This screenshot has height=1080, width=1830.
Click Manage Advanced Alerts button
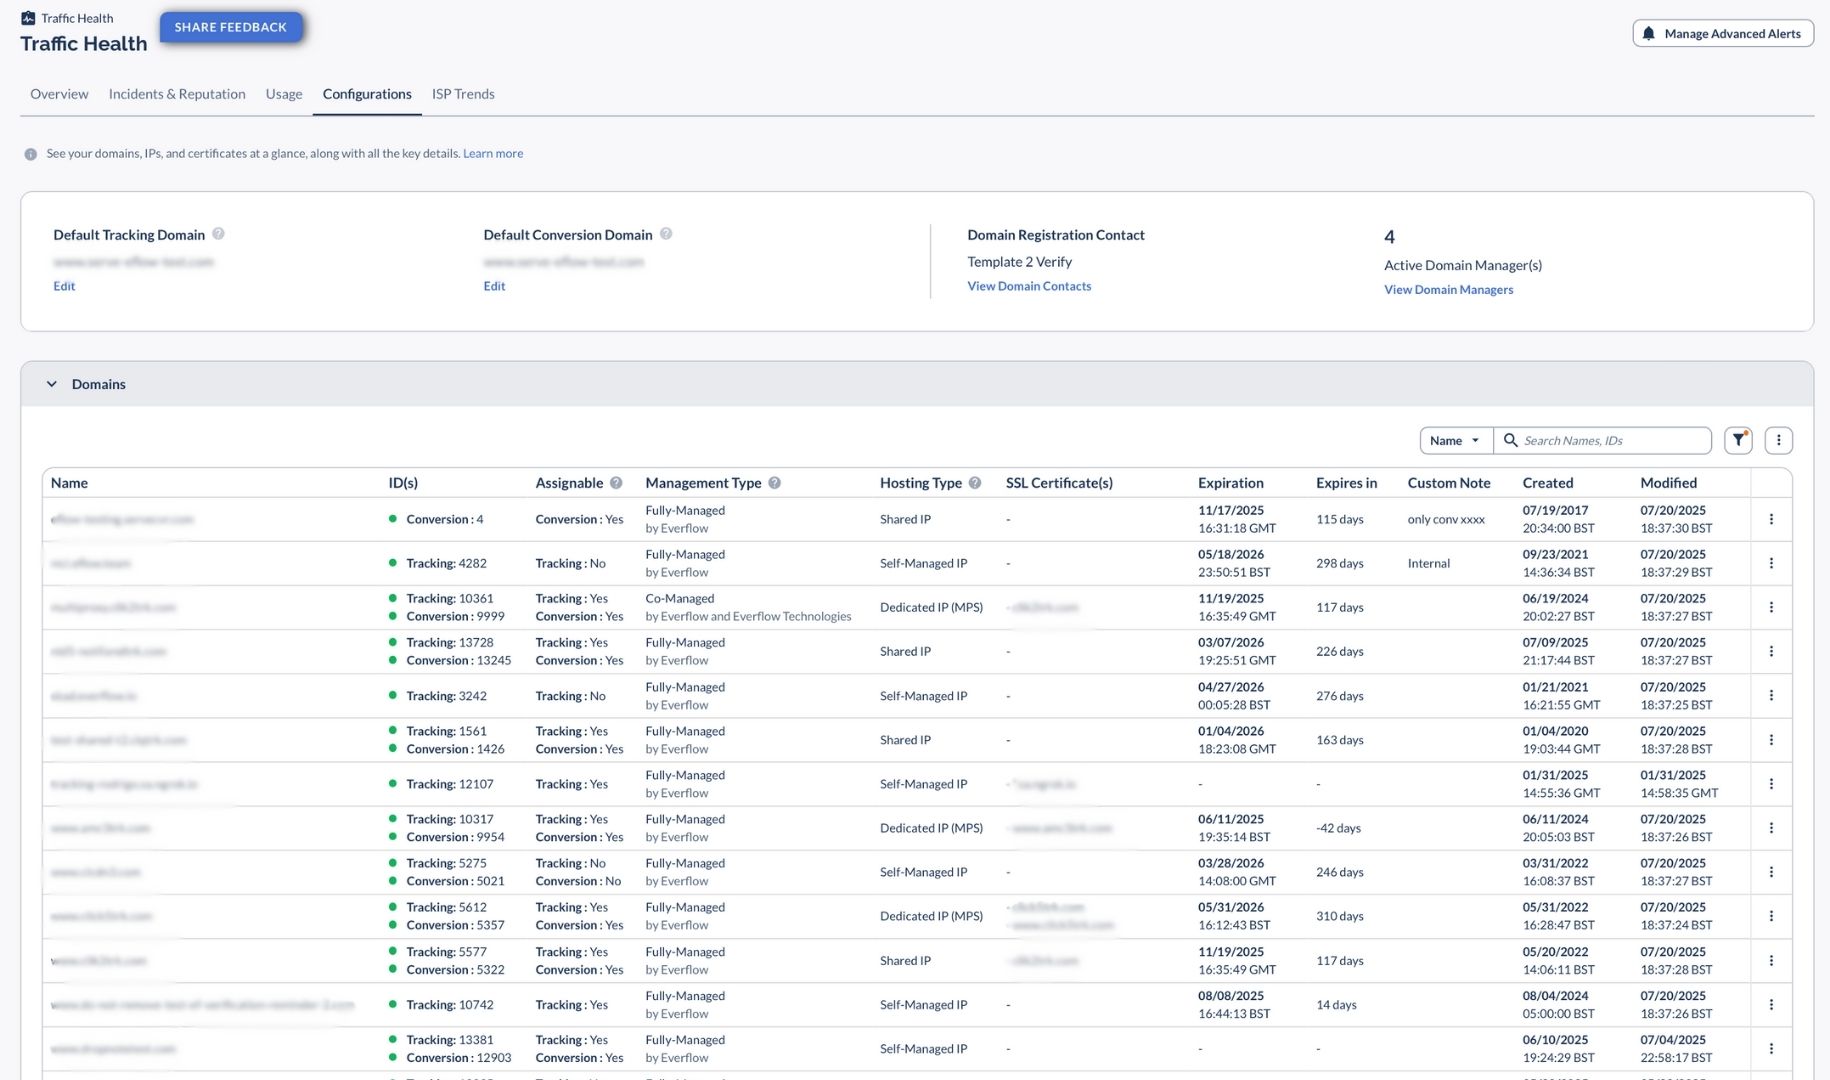1723,33
